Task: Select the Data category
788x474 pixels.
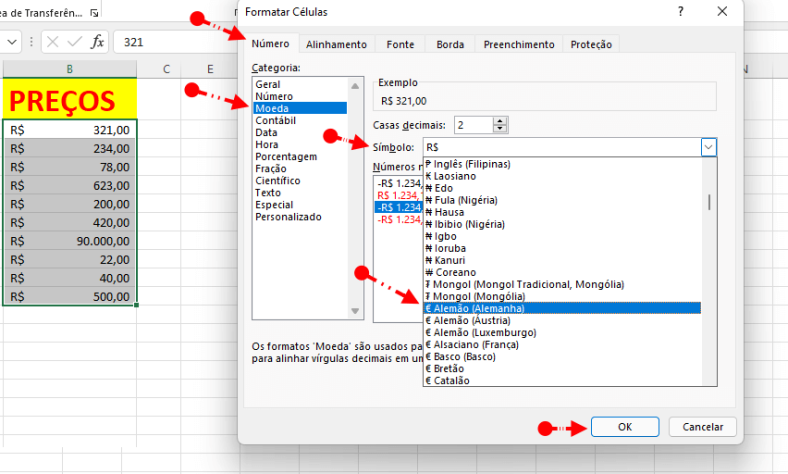Action: [x=300, y=133]
